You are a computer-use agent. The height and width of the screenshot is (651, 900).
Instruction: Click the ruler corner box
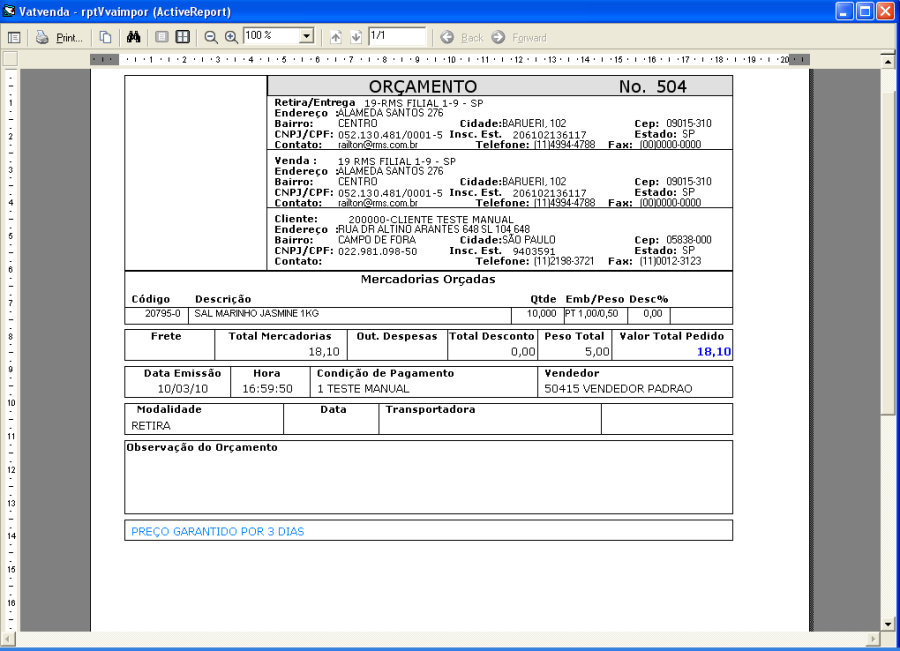click(x=10, y=59)
